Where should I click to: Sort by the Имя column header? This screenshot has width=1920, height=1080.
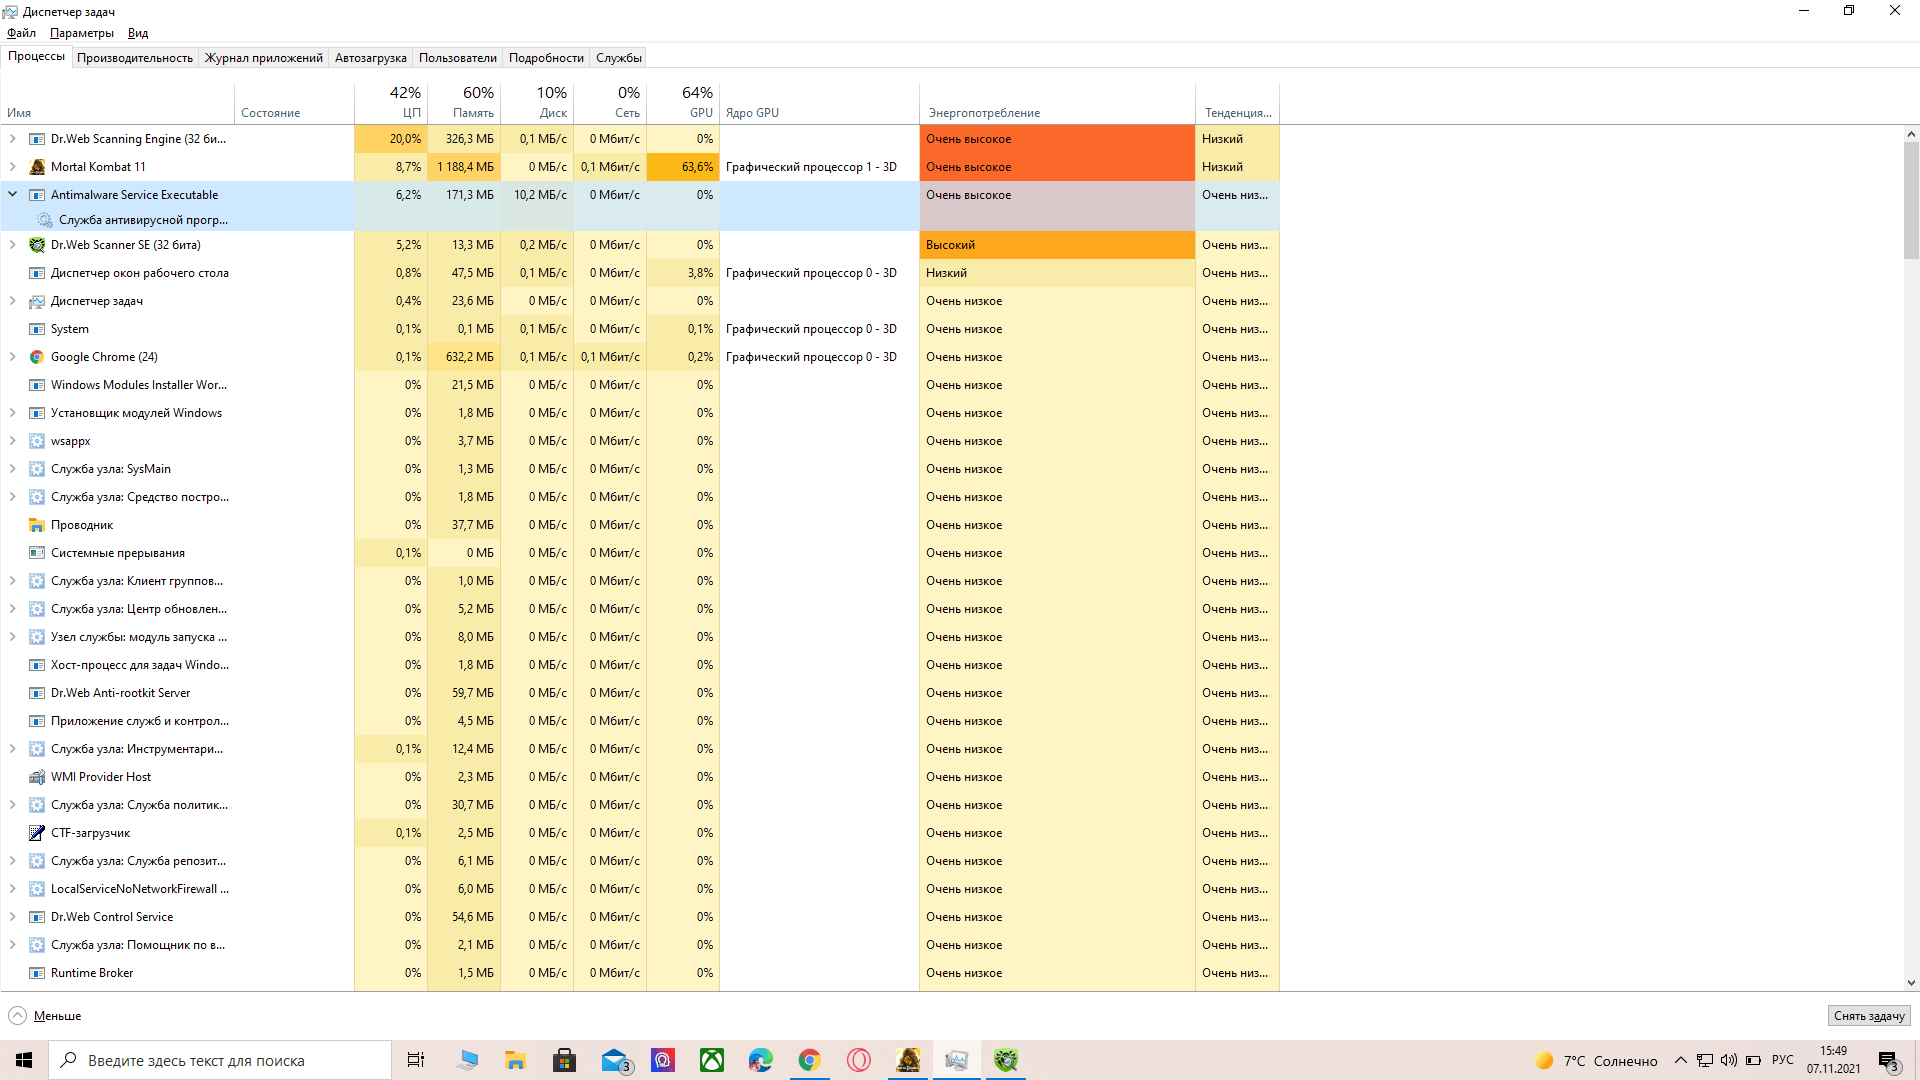point(118,102)
